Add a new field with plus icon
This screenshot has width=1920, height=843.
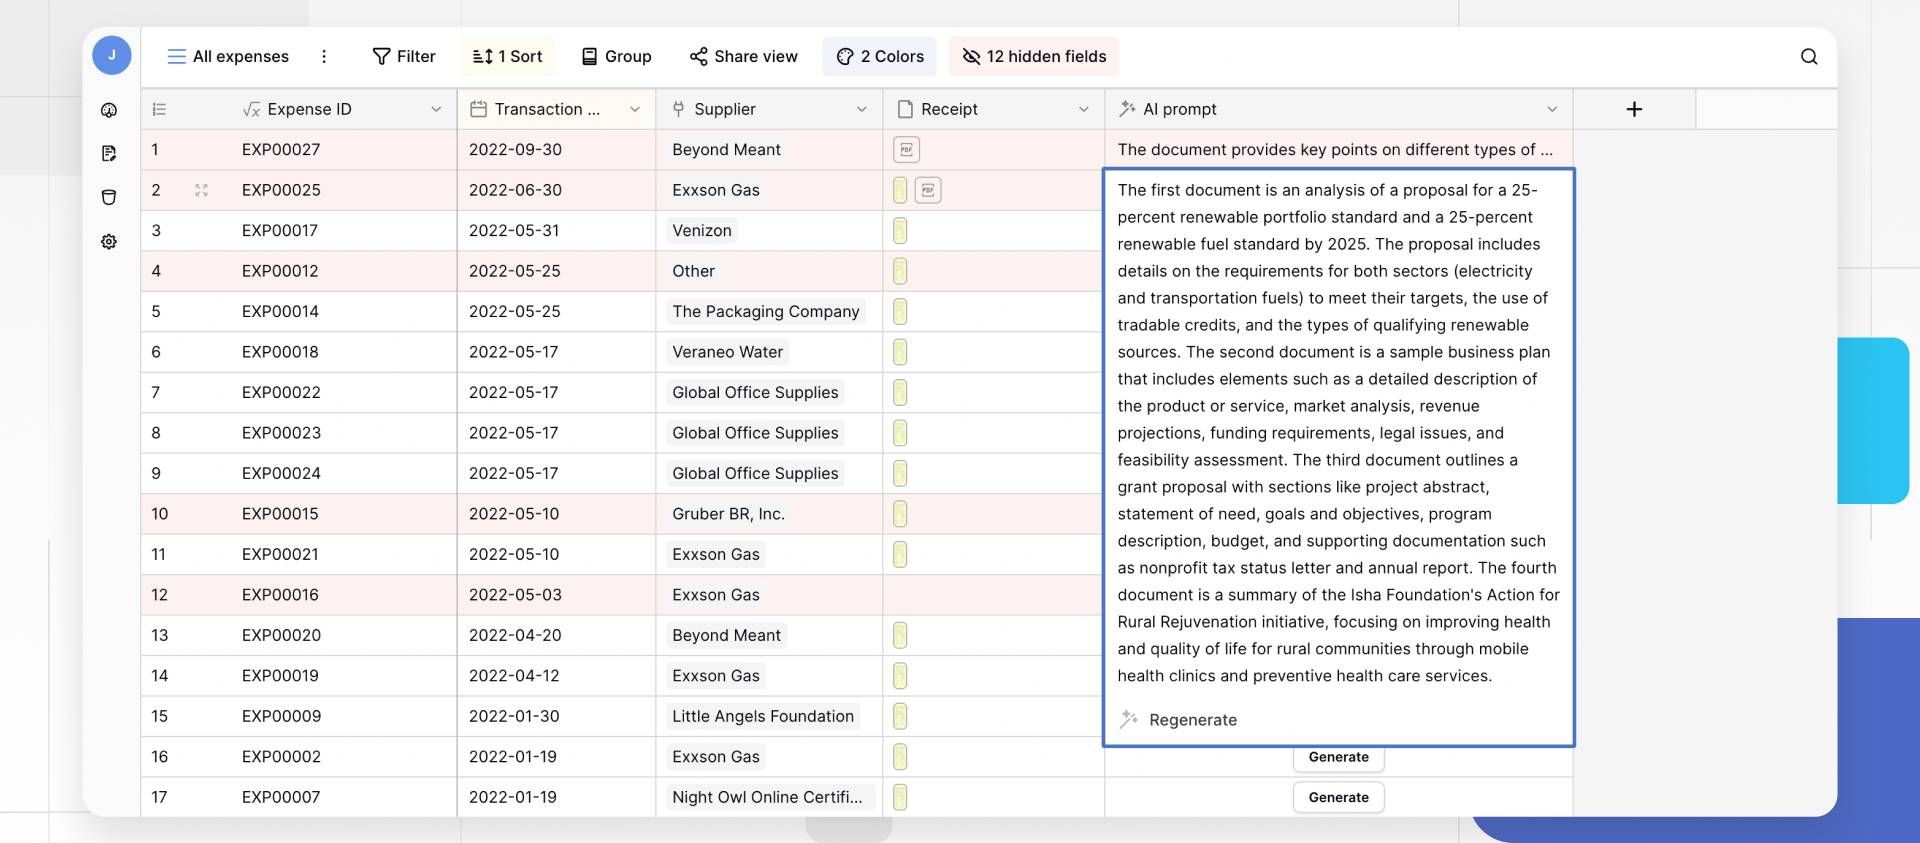click(1633, 109)
